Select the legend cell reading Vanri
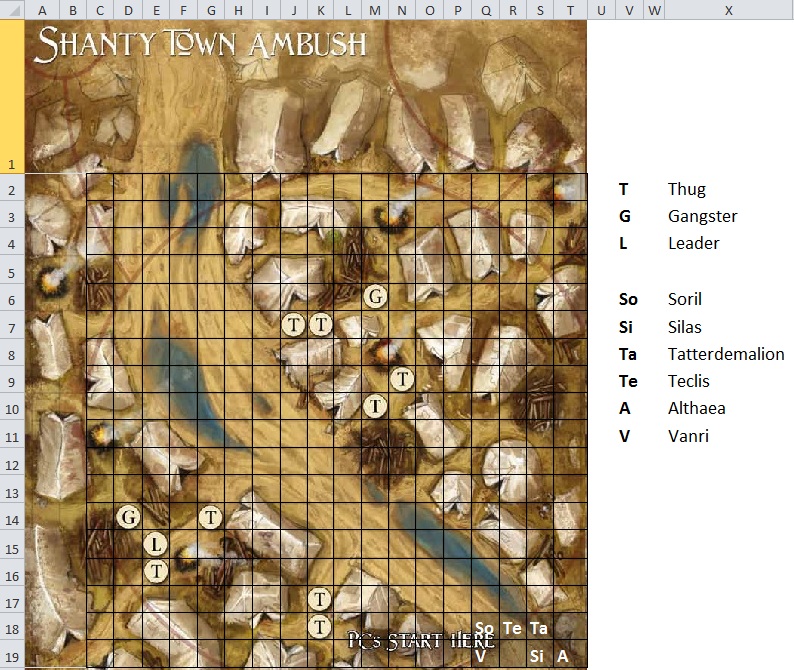The image size is (794, 670). coord(688,436)
